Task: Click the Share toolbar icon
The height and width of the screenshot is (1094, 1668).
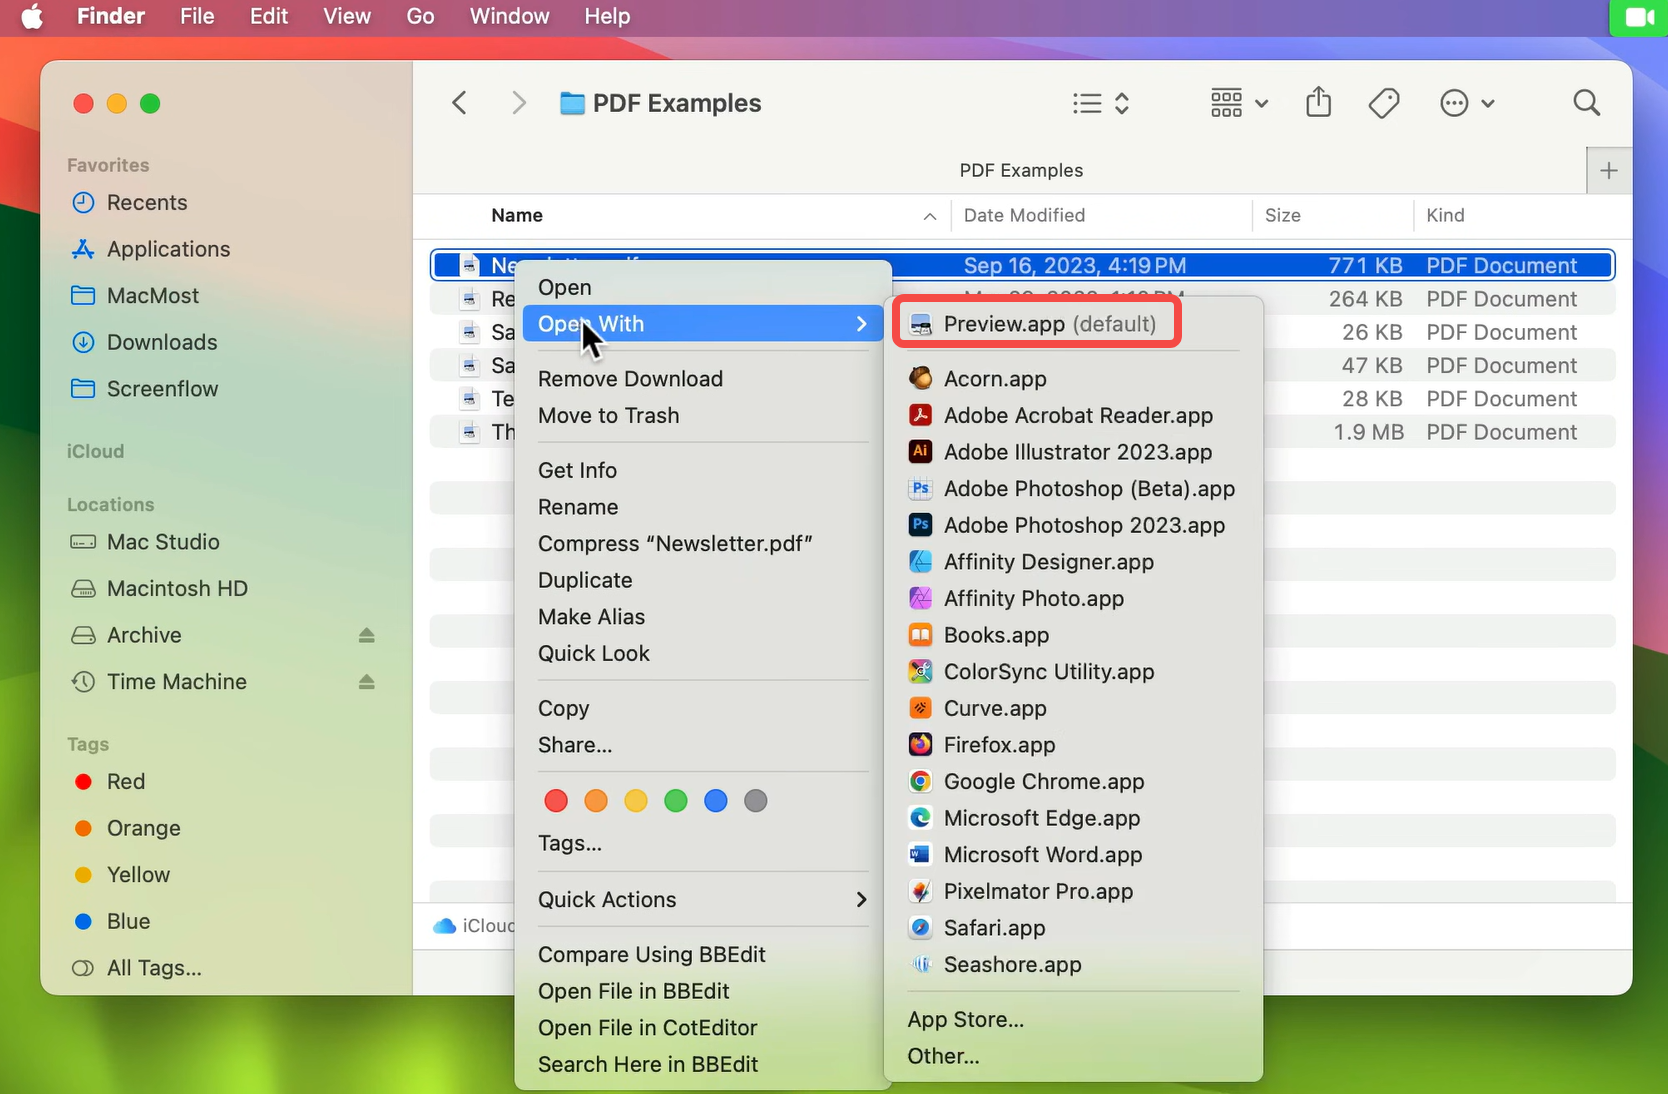Action: (1319, 102)
